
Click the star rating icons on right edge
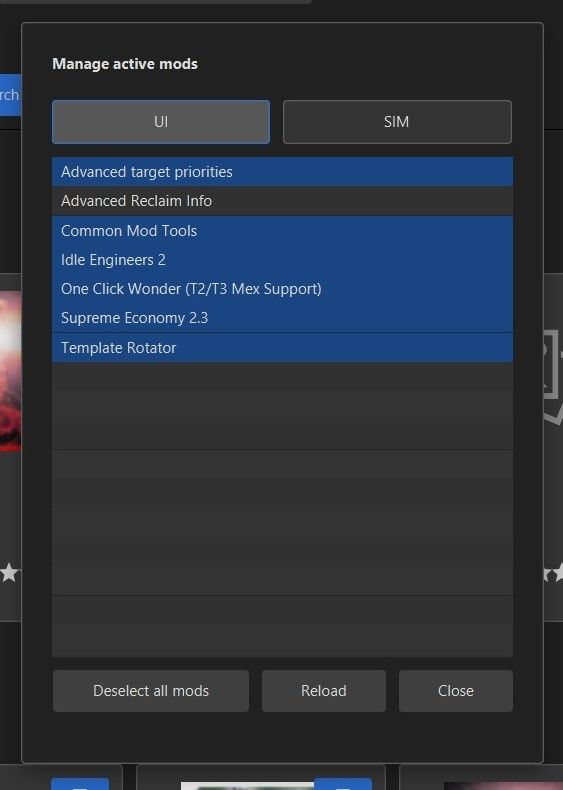[553, 574]
